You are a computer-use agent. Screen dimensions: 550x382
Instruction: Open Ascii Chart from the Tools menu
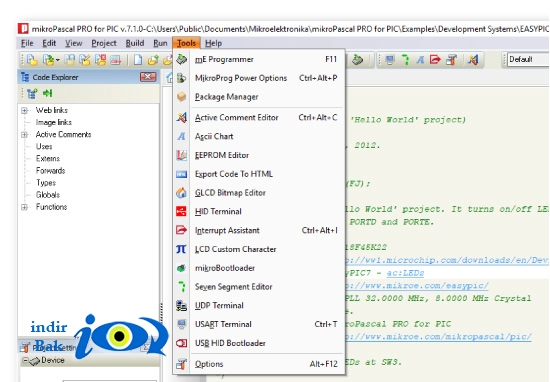[259, 136]
